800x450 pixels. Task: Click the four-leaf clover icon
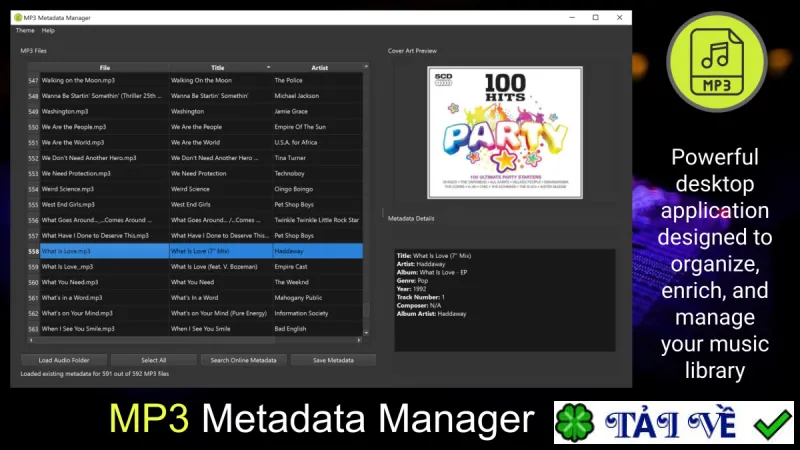575,422
